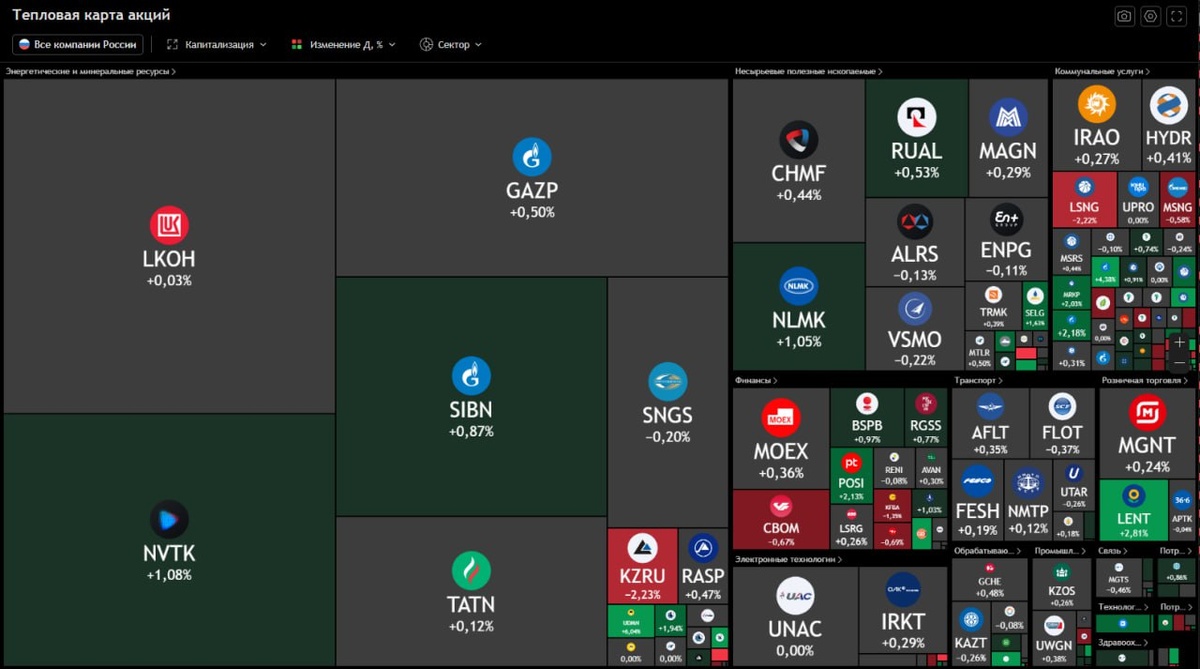1200x669 pixels.
Task: Open the MSNG tile
Action: [1177, 199]
